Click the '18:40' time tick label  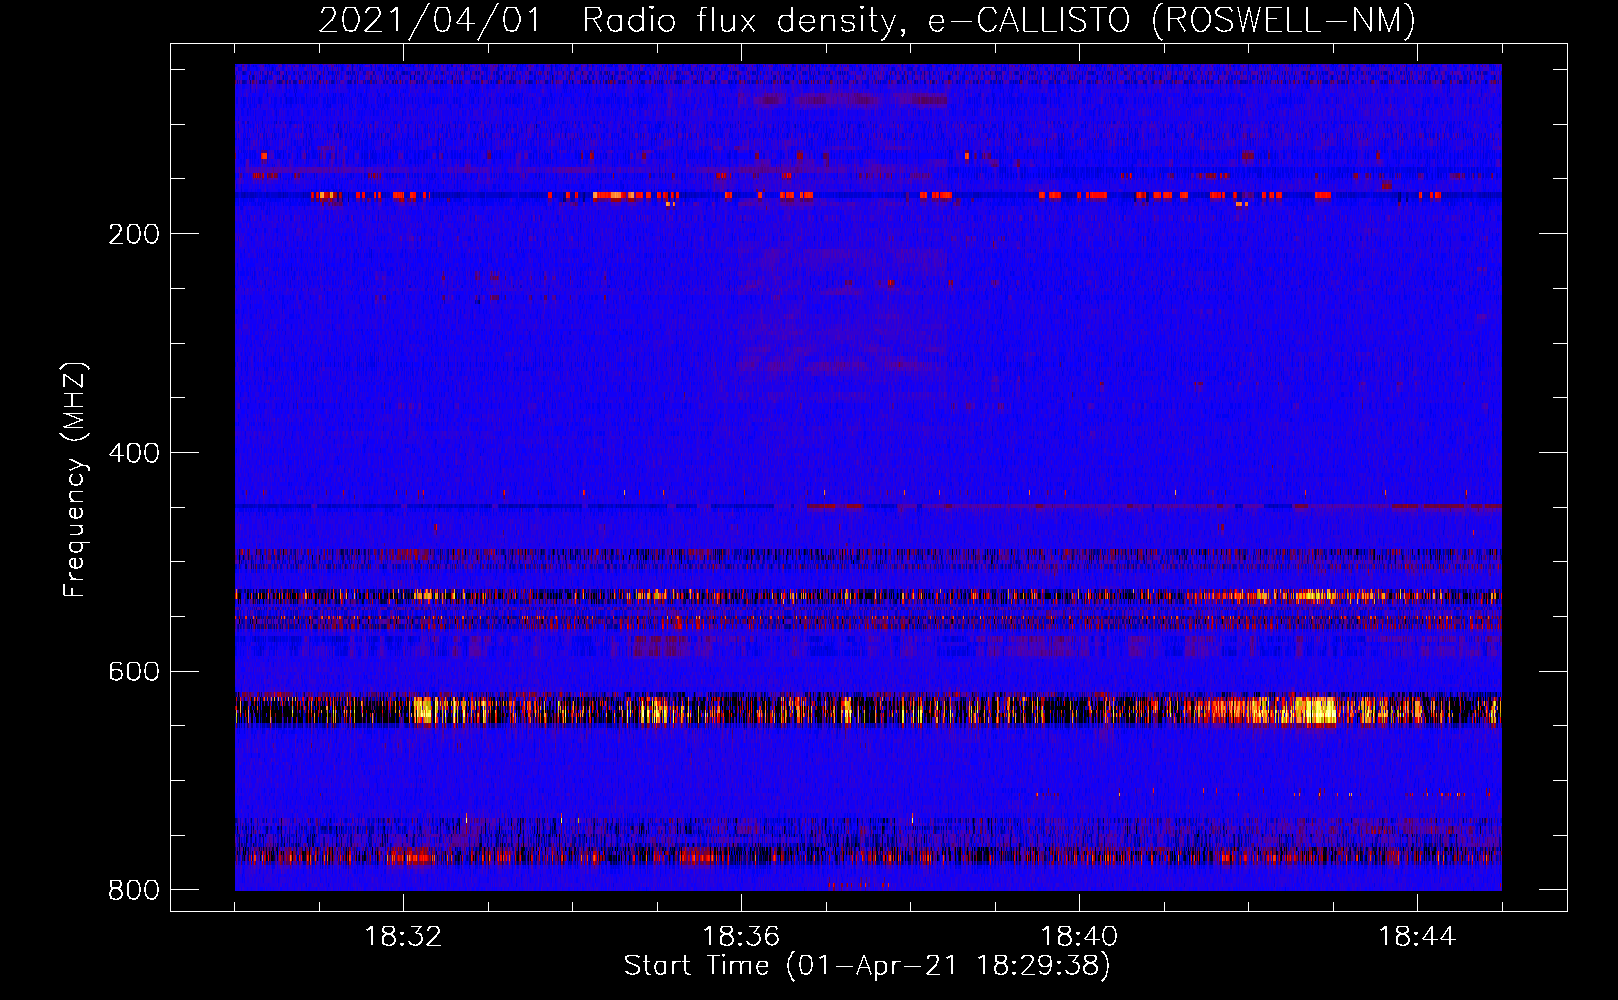click(x=1079, y=937)
